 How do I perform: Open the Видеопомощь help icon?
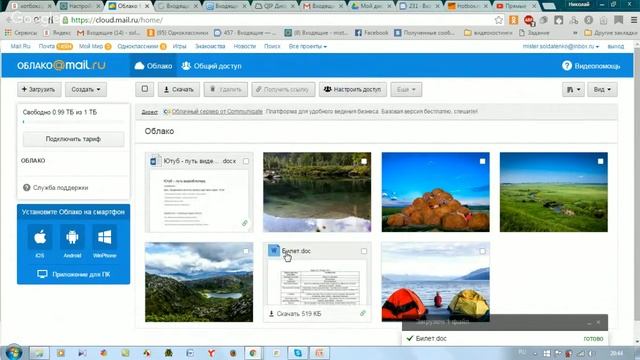567,66
